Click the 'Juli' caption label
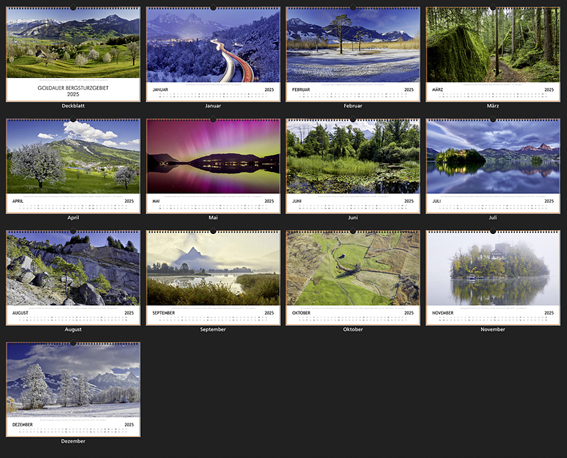 (x=493, y=218)
